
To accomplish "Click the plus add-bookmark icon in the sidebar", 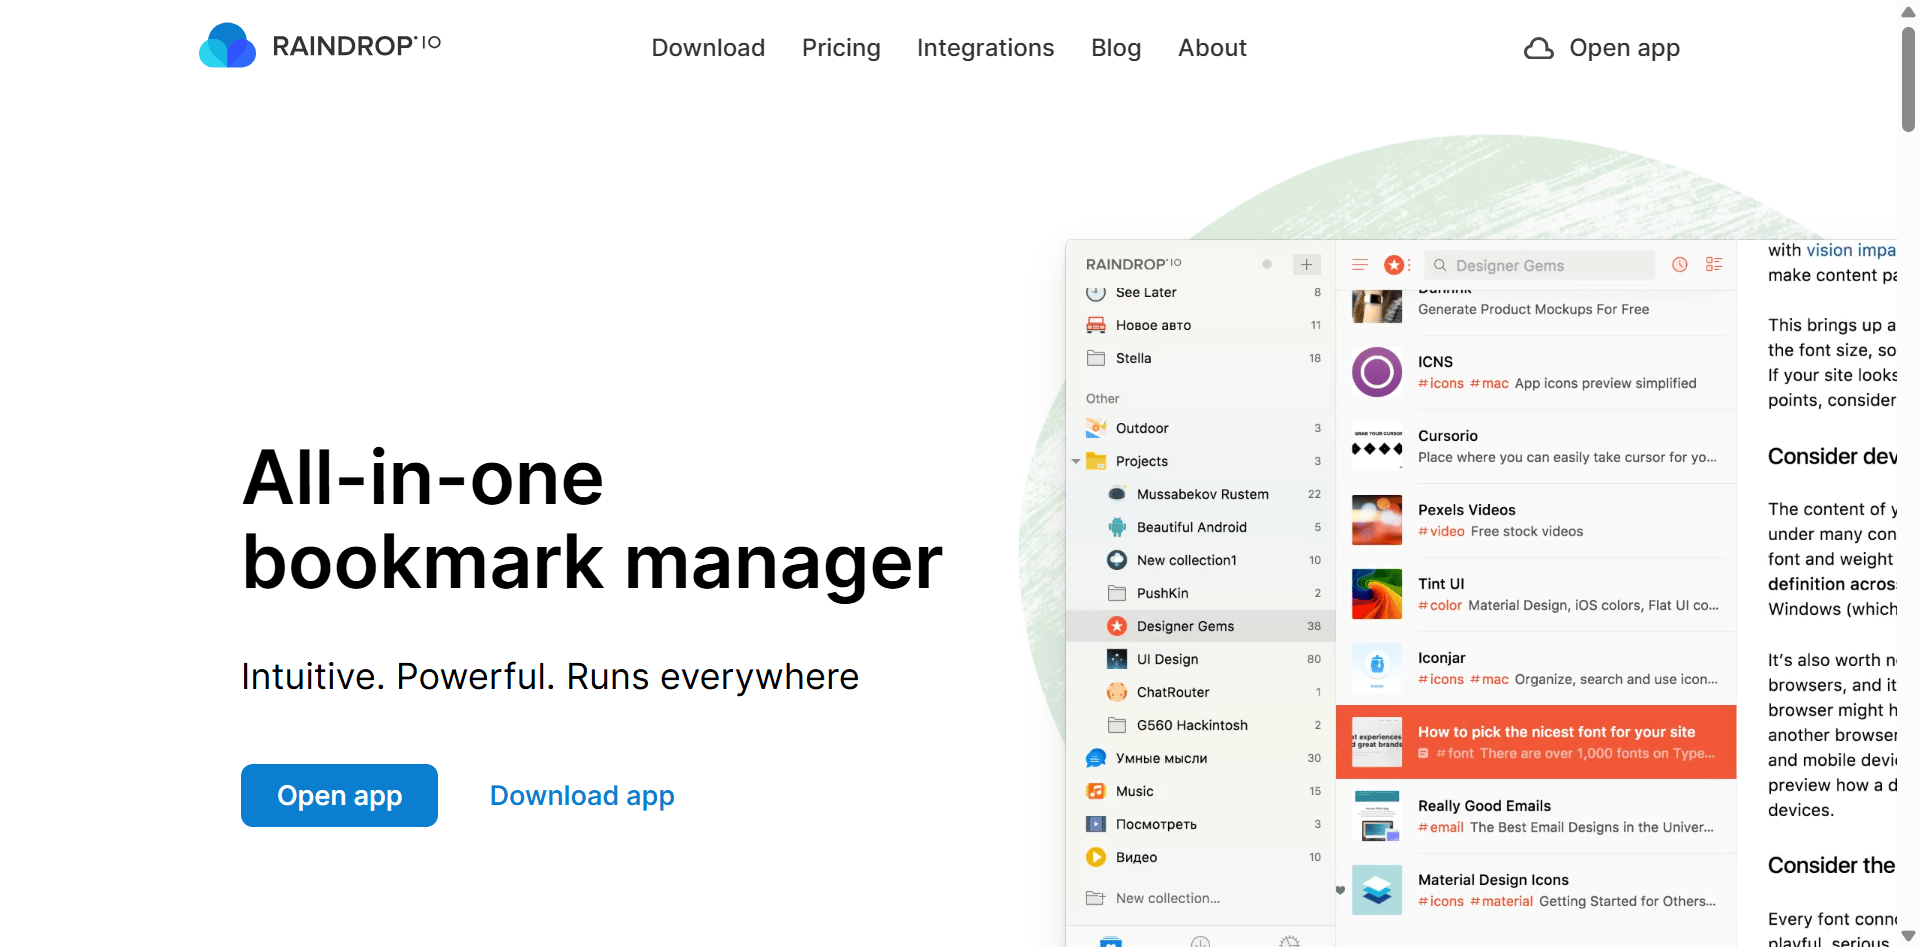I will [1306, 264].
